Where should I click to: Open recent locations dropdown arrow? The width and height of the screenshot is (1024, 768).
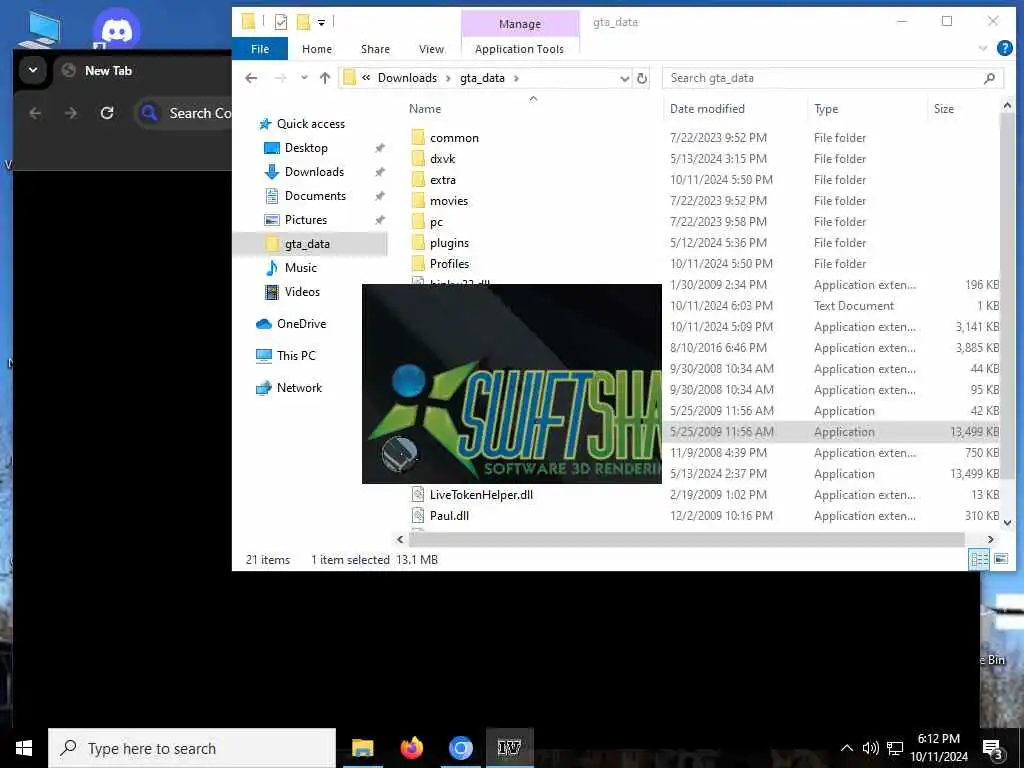[x=304, y=78]
